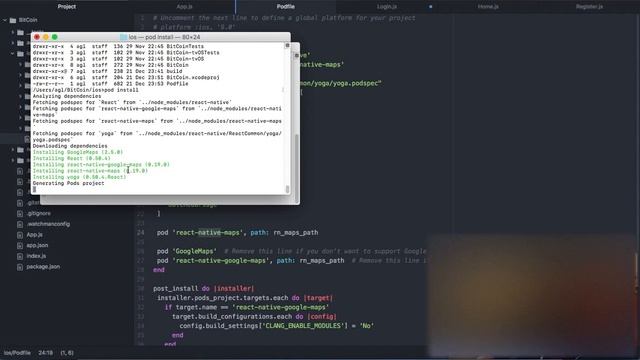Switch to the App.js editor tab
The width and height of the screenshot is (640, 360).
point(184,7)
